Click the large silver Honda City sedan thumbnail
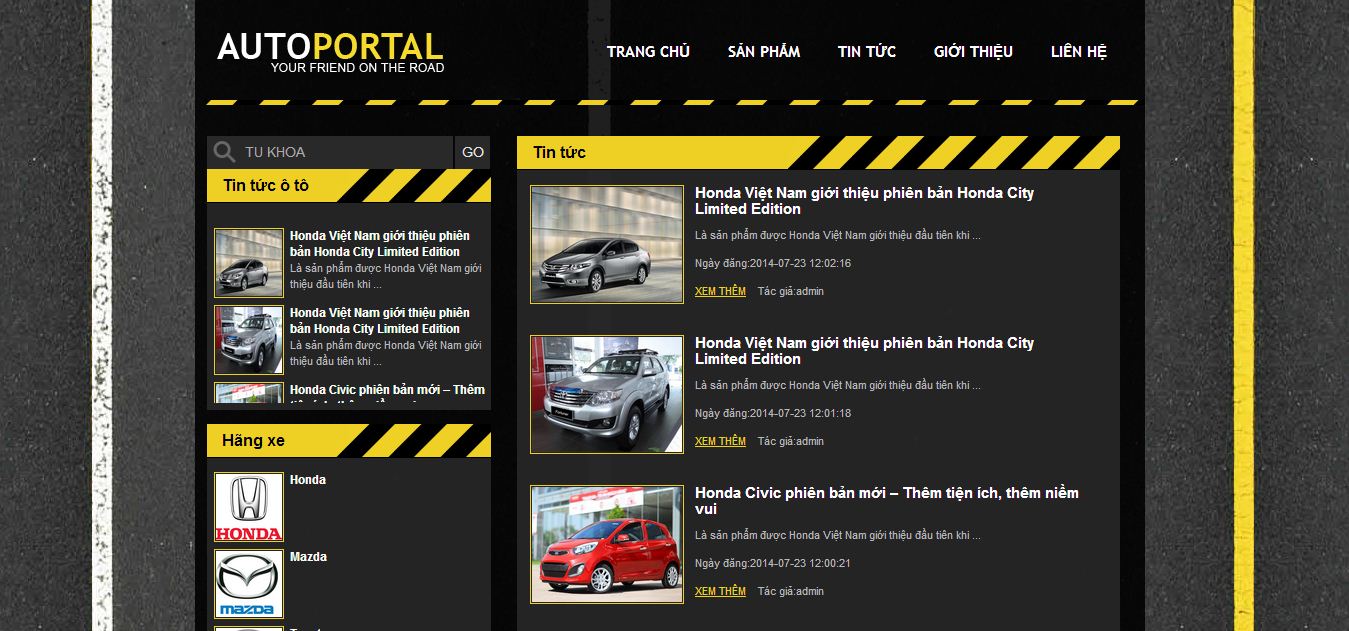The height and width of the screenshot is (631, 1349). point(607,244)
